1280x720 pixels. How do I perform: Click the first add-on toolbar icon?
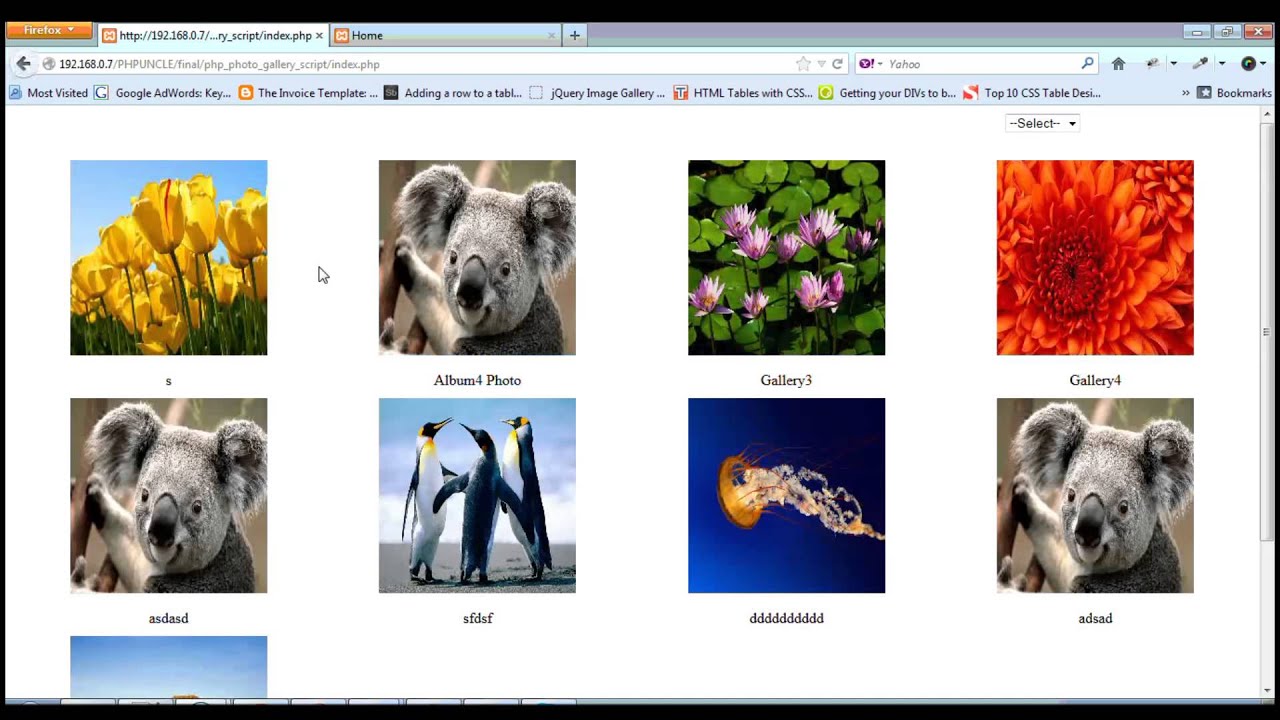(x=1153, y=64)
